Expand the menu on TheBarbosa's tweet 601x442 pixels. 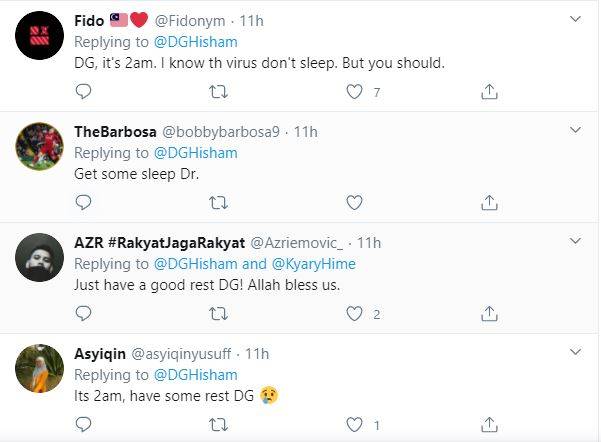point(576,131)
